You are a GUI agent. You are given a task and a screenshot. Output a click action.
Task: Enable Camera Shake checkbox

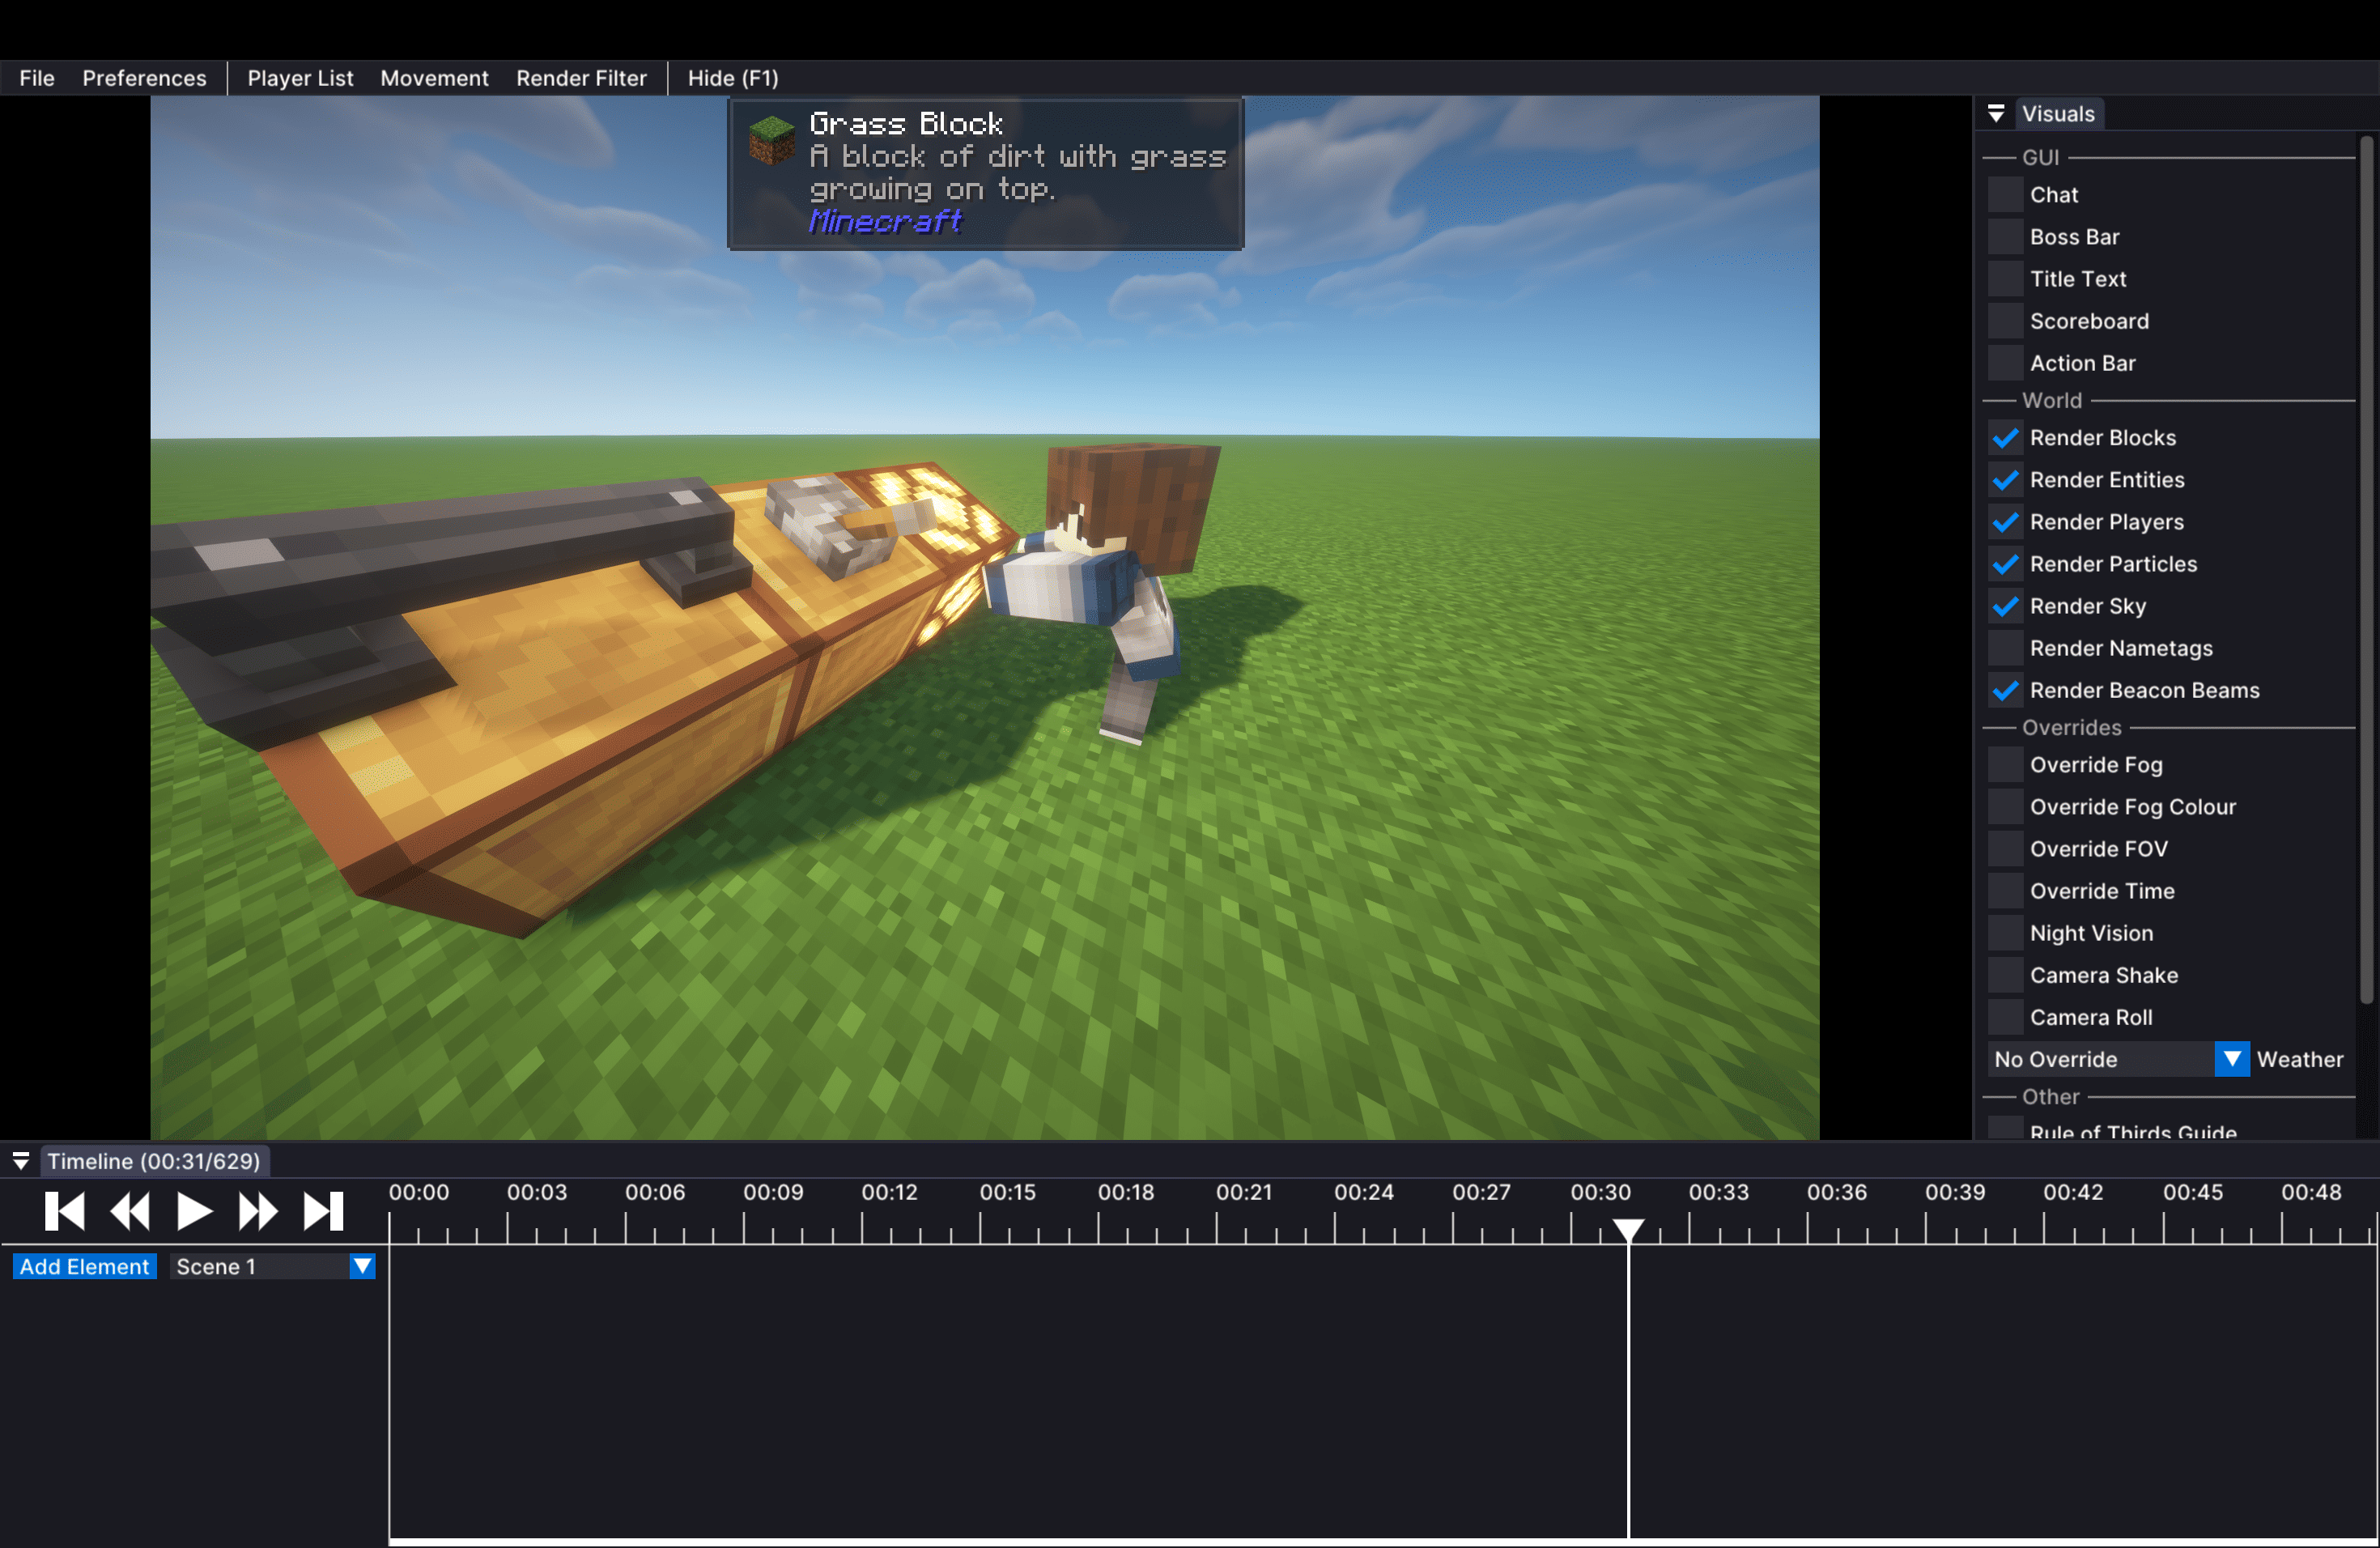pos(2005,975)
